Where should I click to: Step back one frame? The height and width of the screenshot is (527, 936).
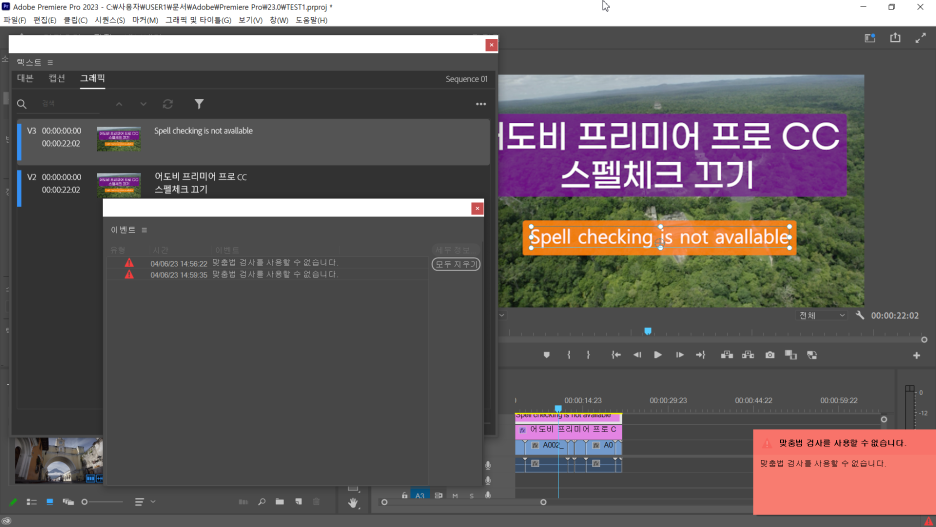click(637, 355)
